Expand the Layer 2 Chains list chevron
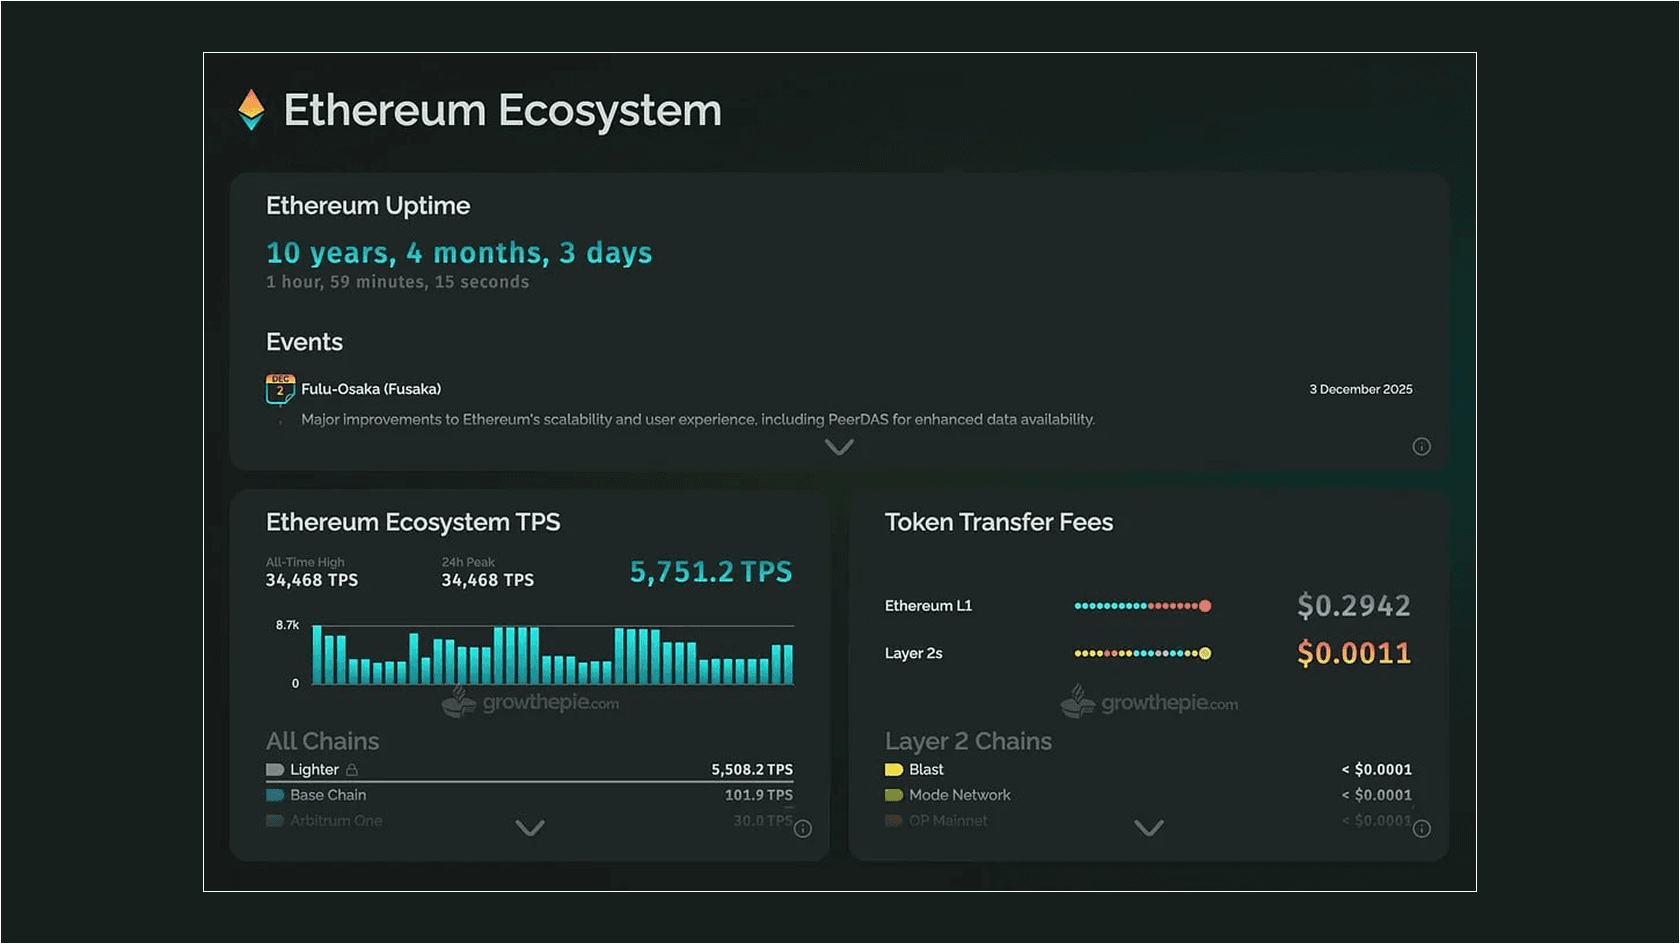This screenshot has width=1680, height=944. click(x=1149, y=828)
